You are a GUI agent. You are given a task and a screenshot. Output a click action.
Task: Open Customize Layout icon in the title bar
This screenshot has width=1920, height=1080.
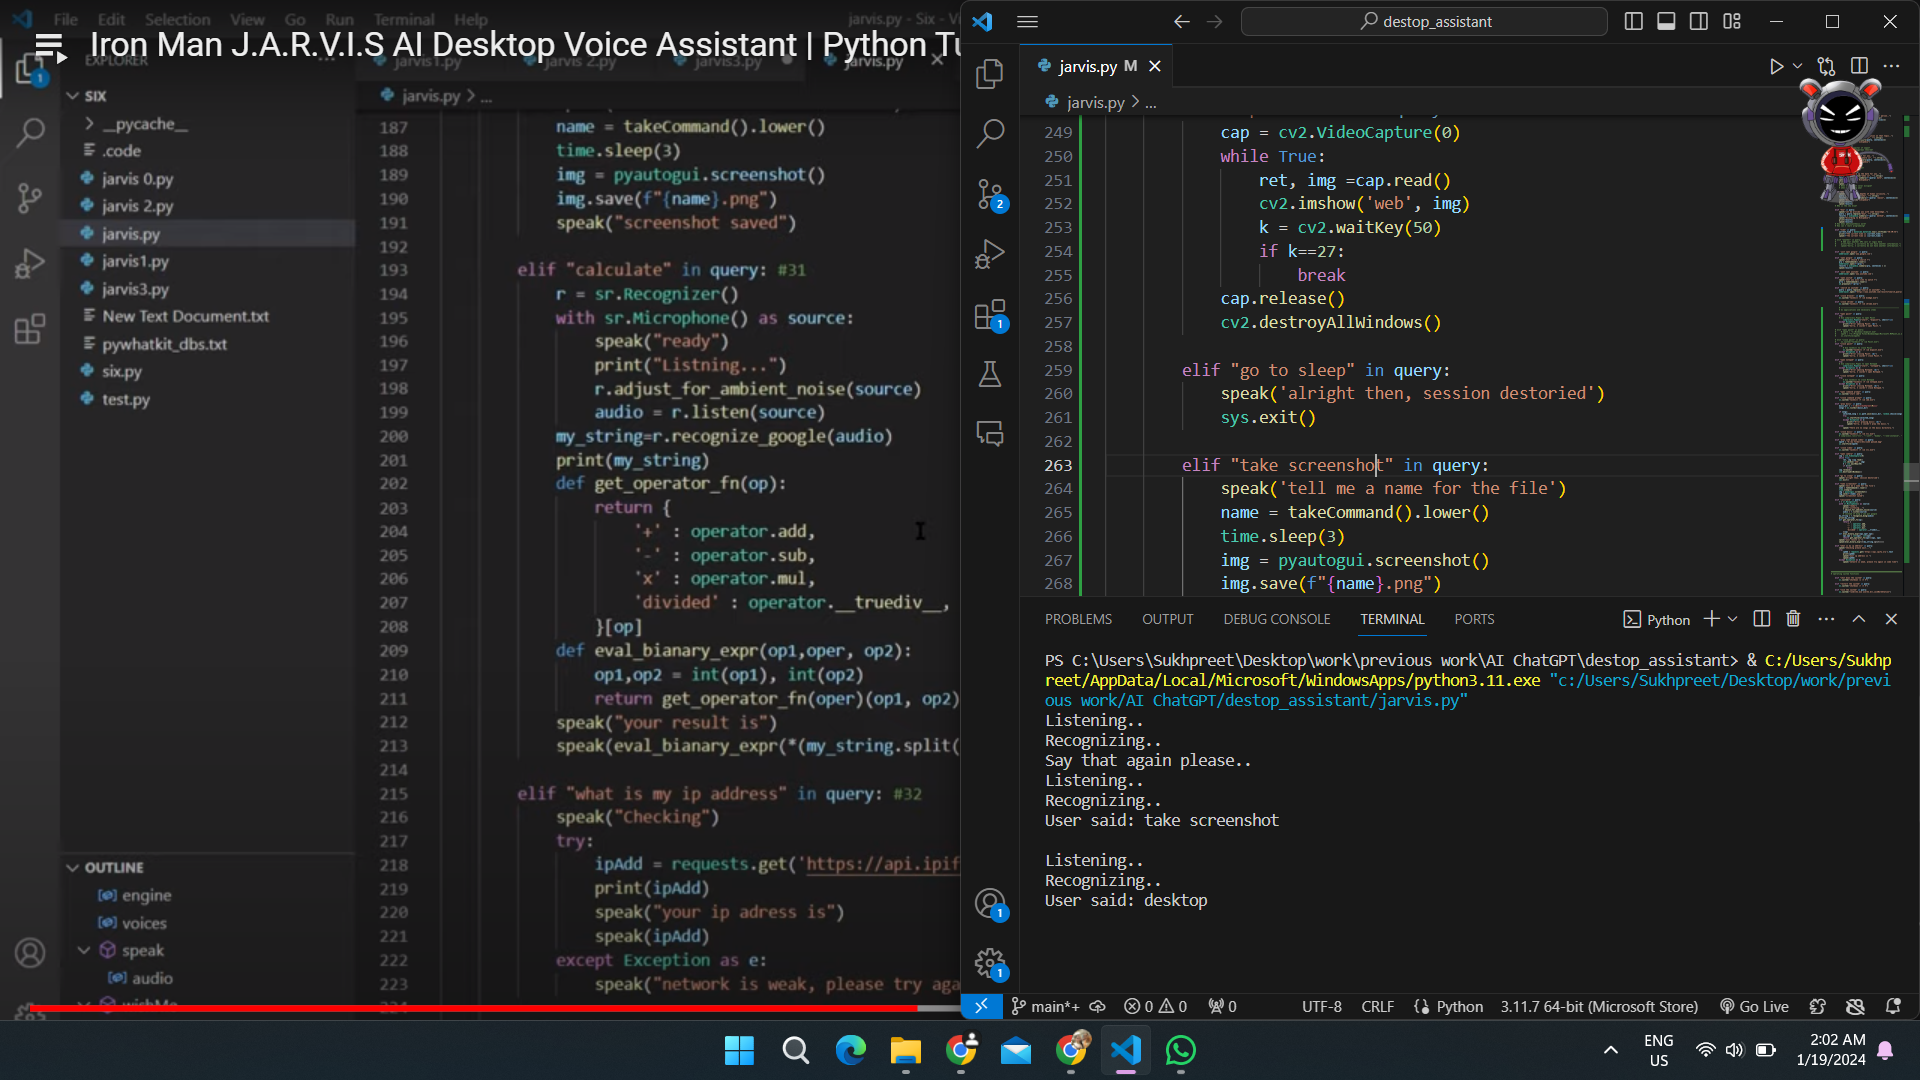pyautogui.click(x=1732, y=21)
